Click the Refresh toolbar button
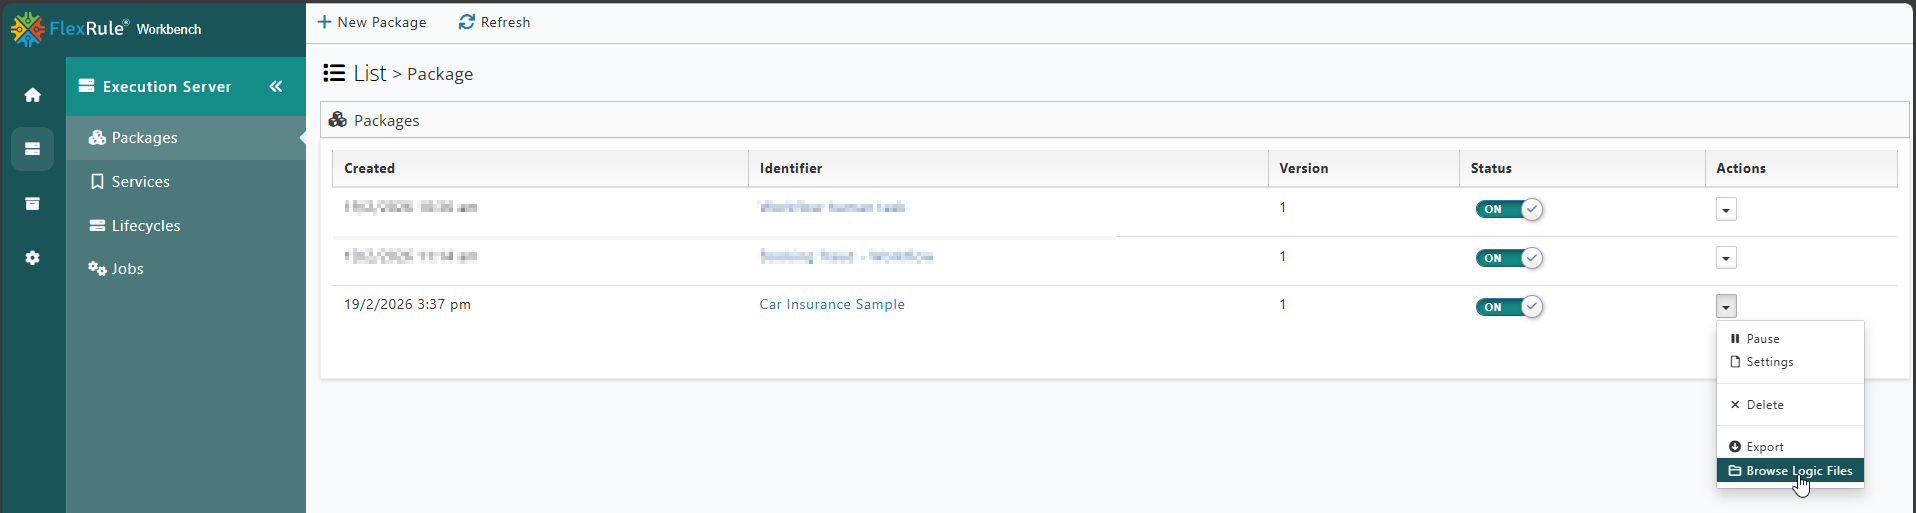This screenshot has height=513, width=1916. (494, 22)
